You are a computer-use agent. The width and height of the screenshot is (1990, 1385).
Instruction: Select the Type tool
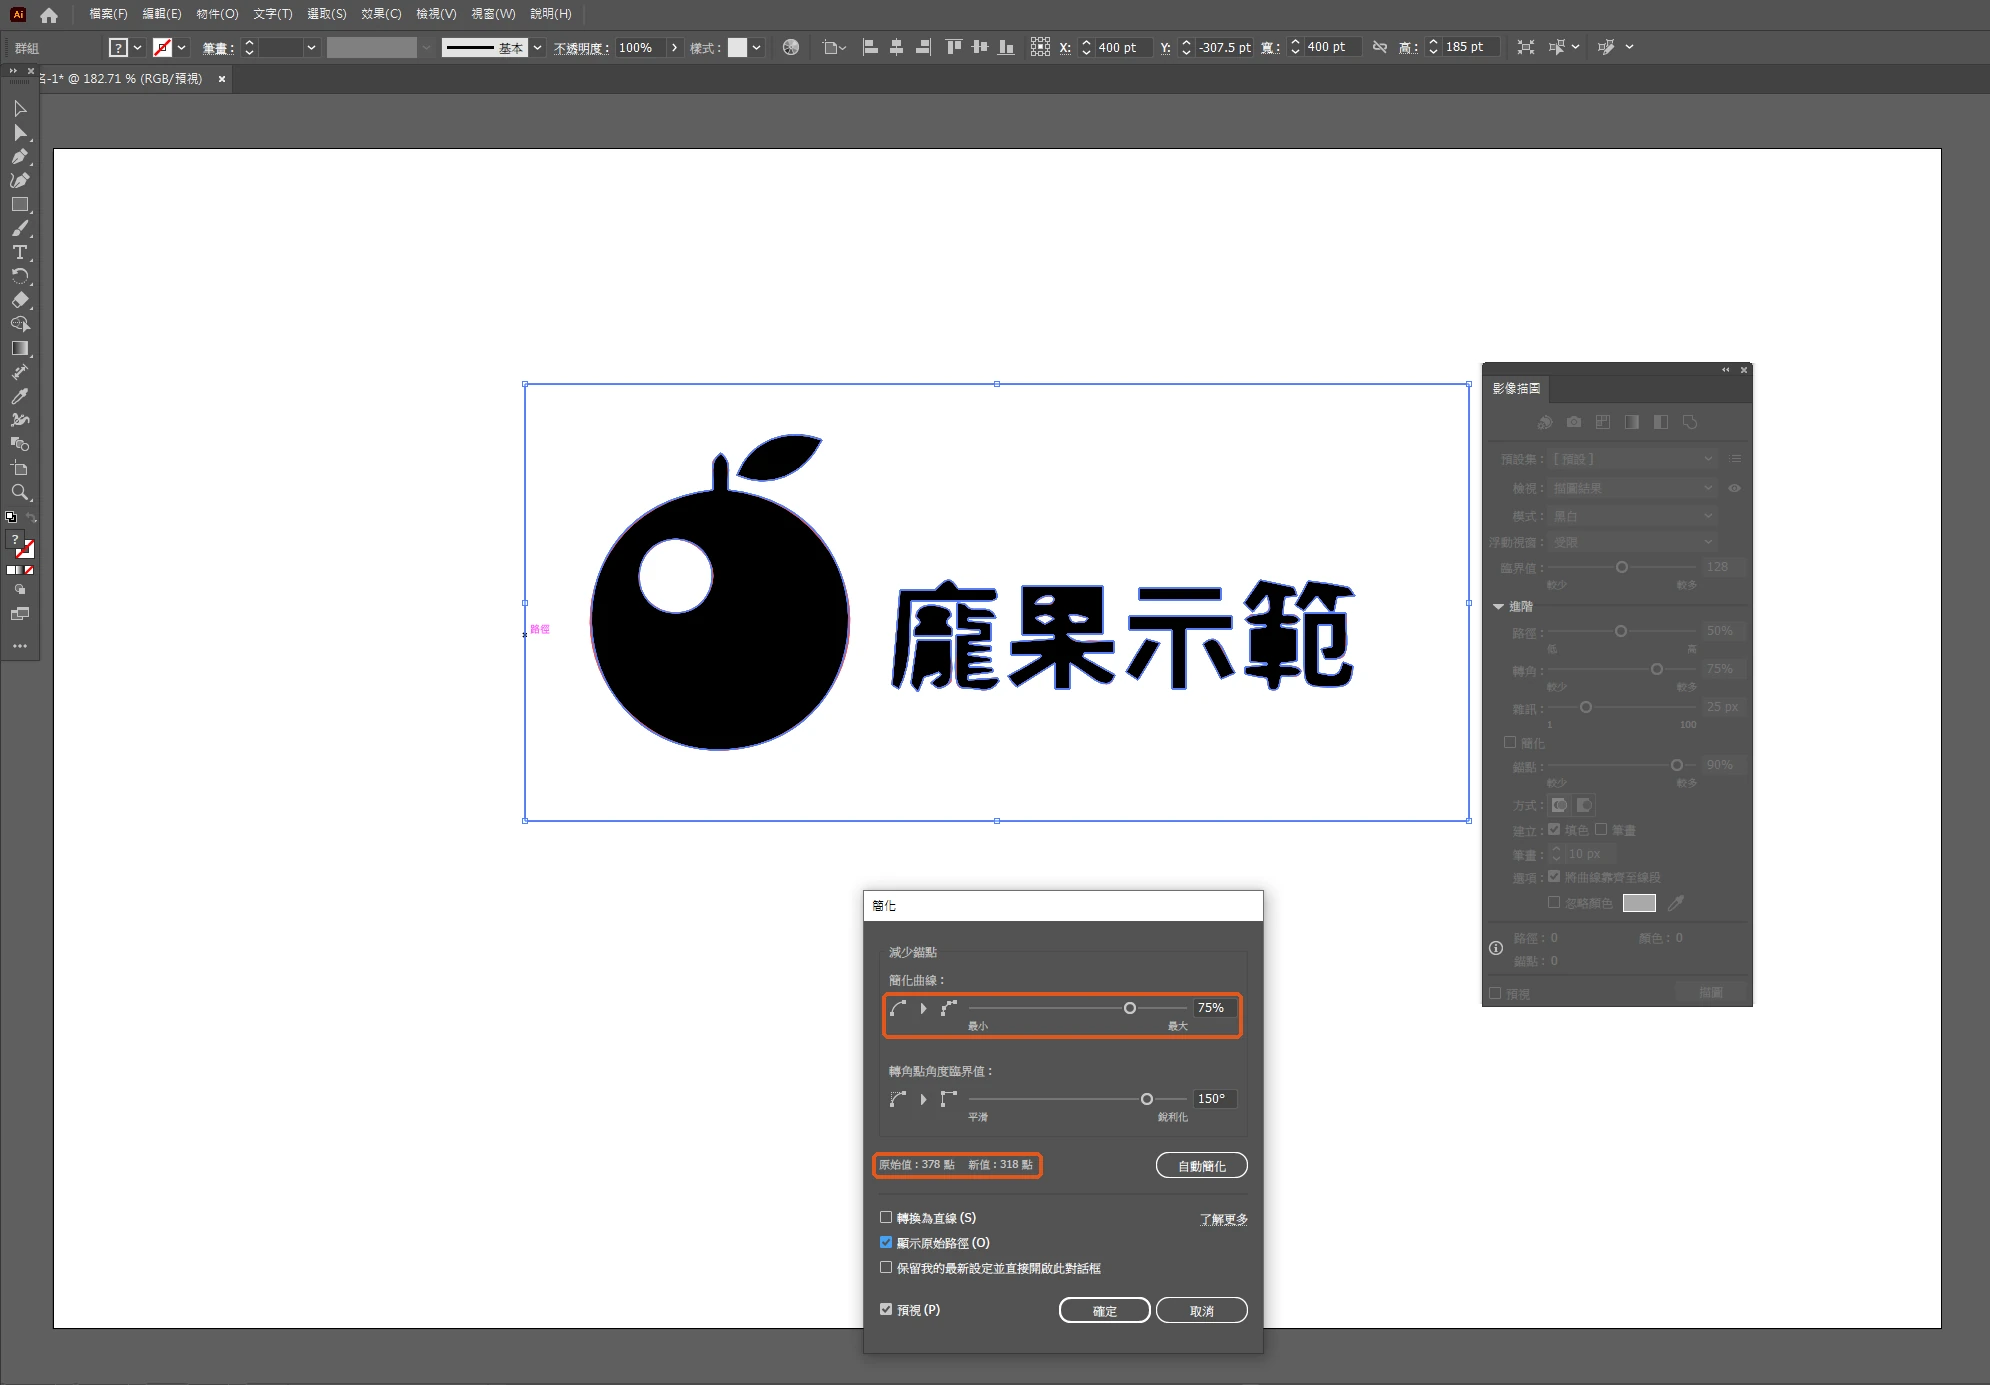(x=19, y=252)
